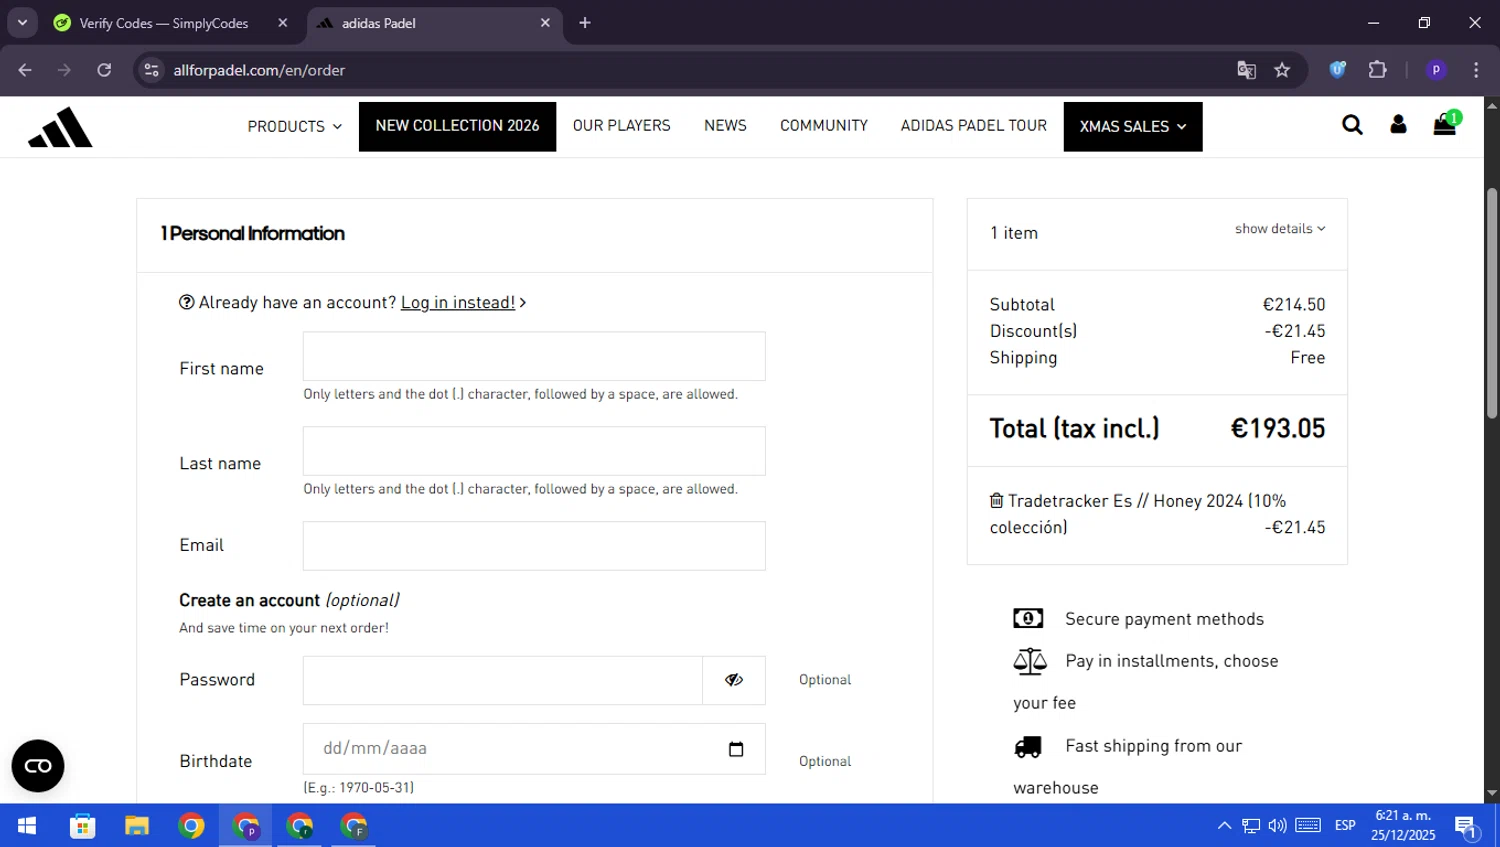The image size is (1500, 847).
Task: Open the site search magnifier icon
Action: pos(1352,125)
